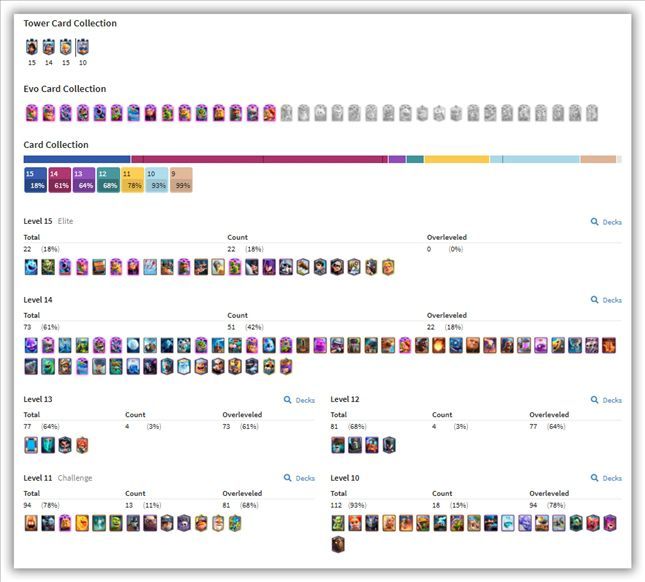
Task: Click the yellow Heal Spirit card in Level 11
Action: [x=82, y=523]
